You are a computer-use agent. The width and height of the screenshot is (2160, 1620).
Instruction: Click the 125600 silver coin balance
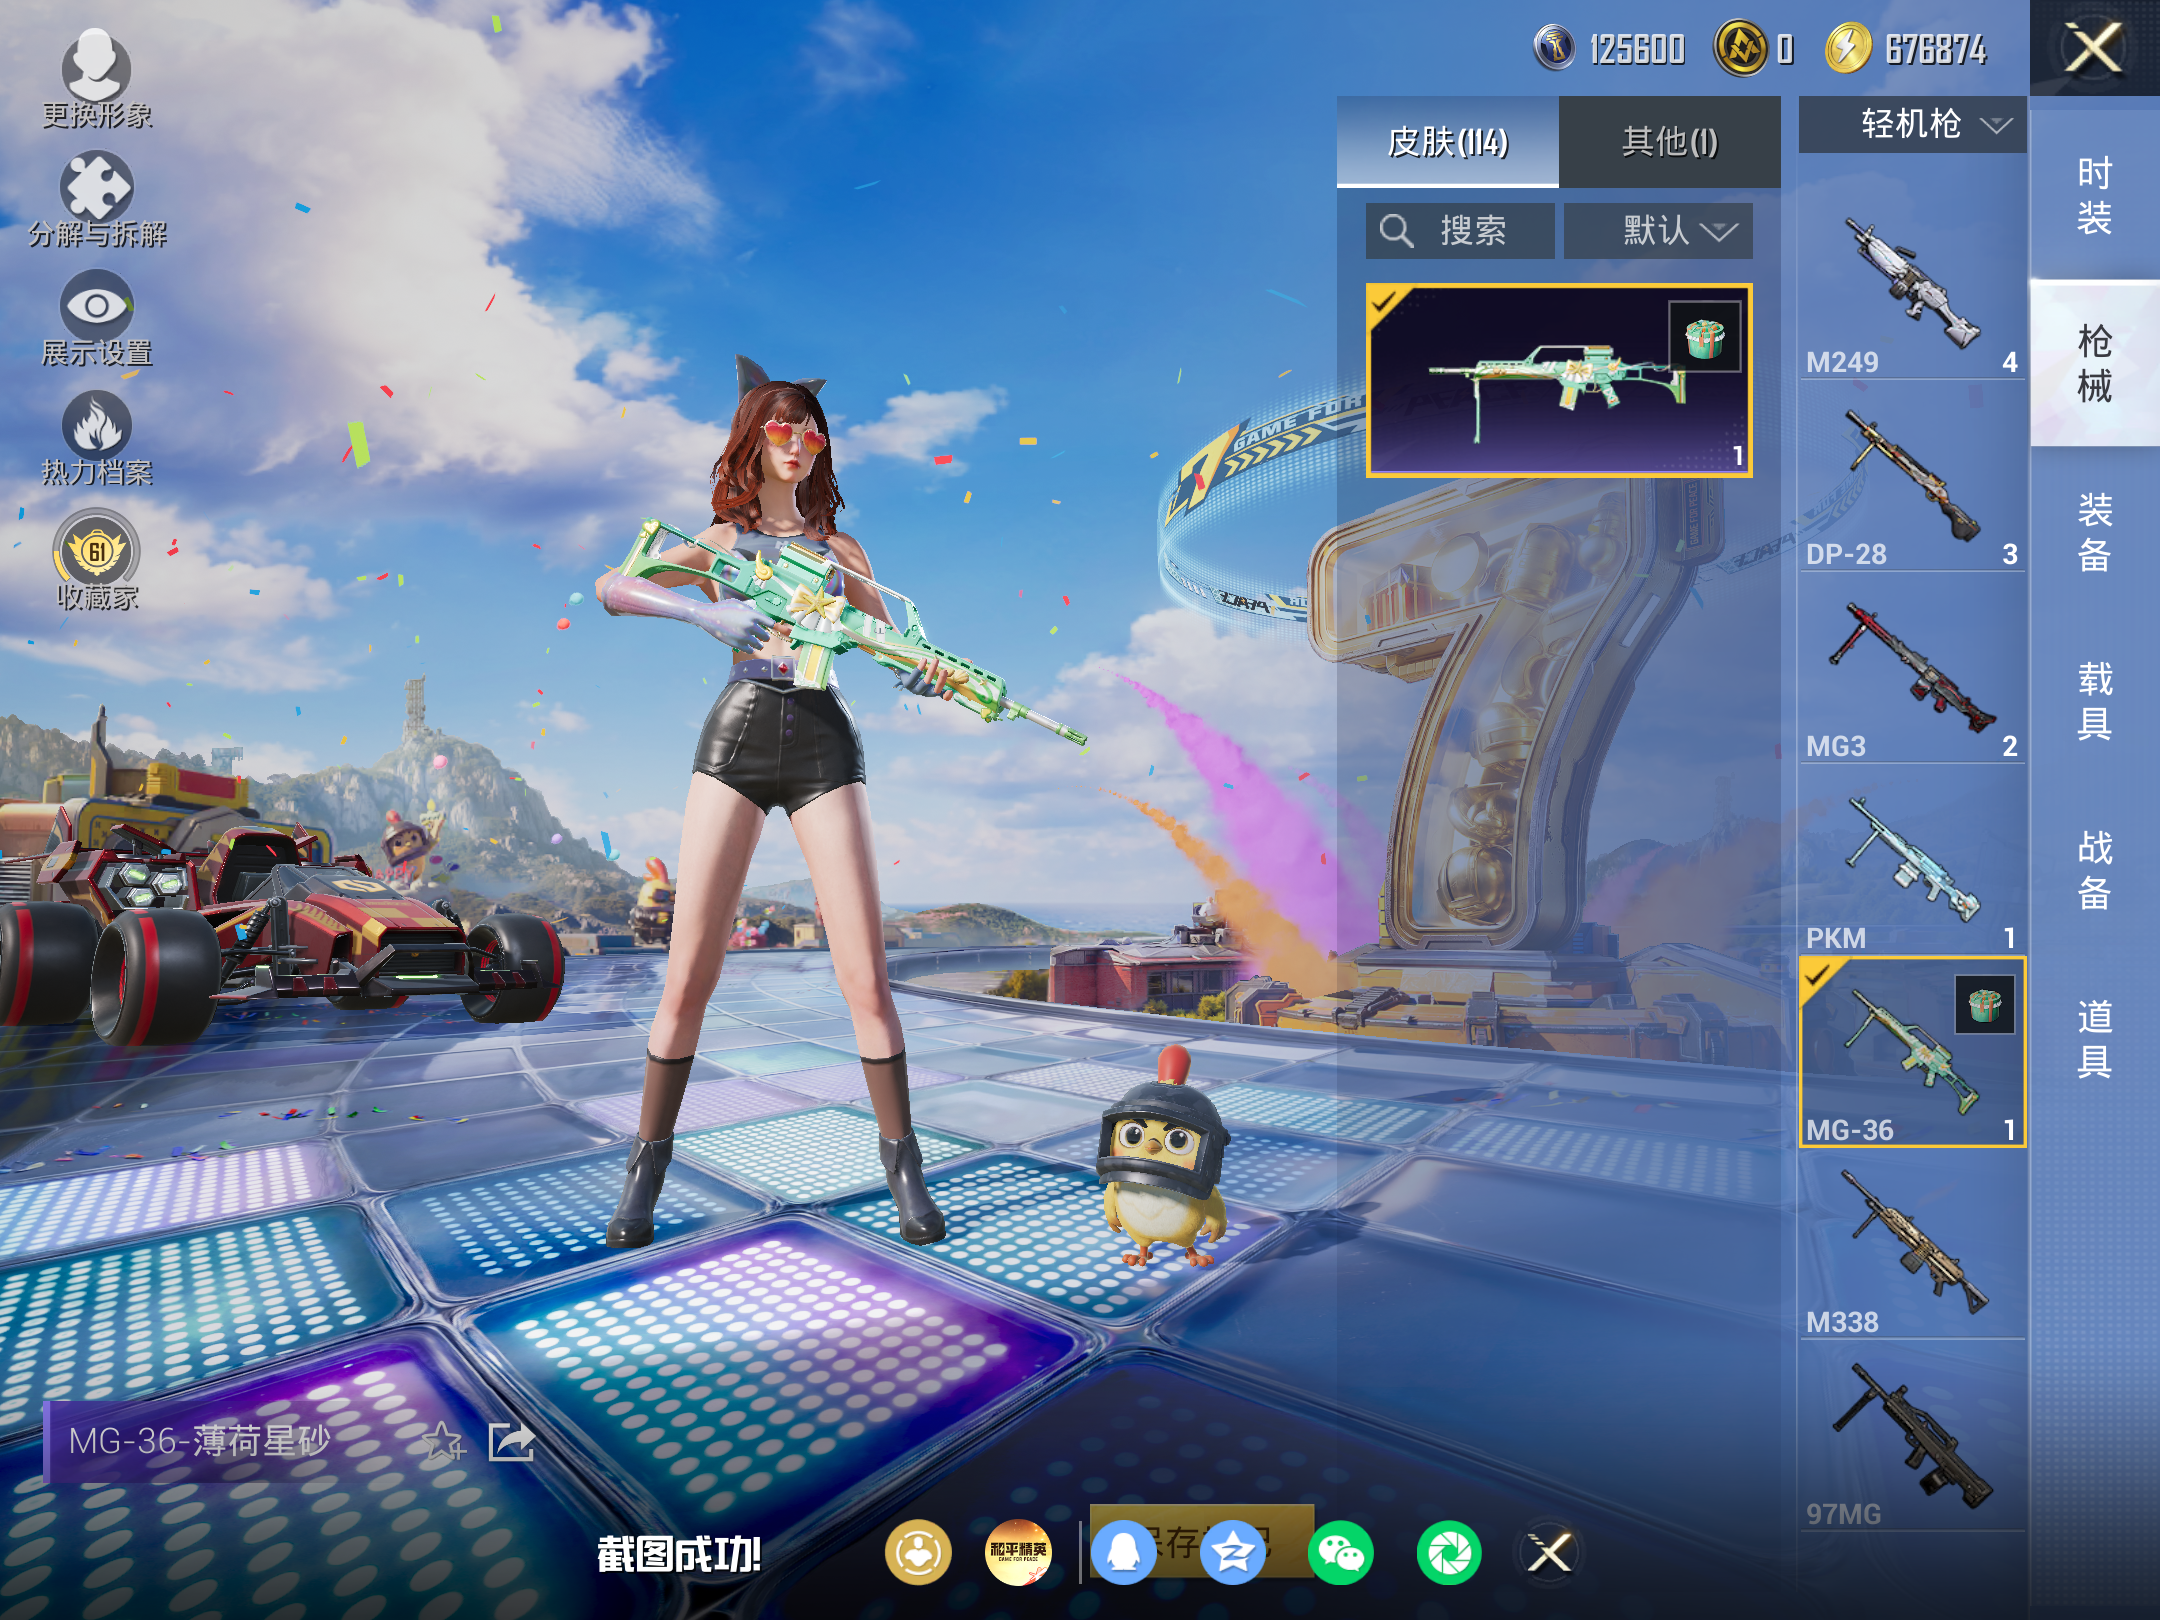pos(1637,49)
